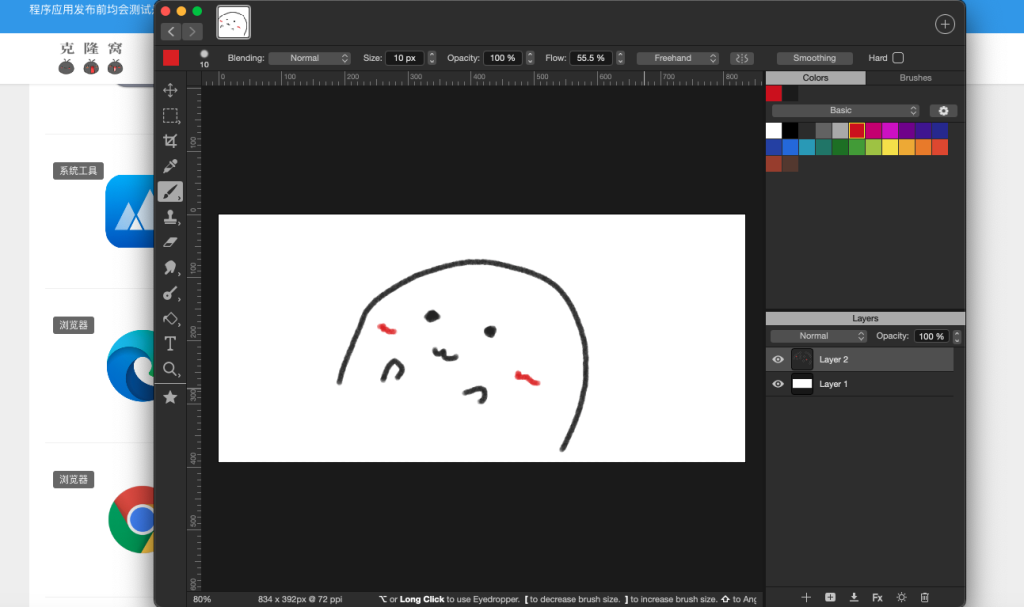This screenshot has height=607, width=1024.
Task: Click the Layers panel header
Action: coord(865,318)
